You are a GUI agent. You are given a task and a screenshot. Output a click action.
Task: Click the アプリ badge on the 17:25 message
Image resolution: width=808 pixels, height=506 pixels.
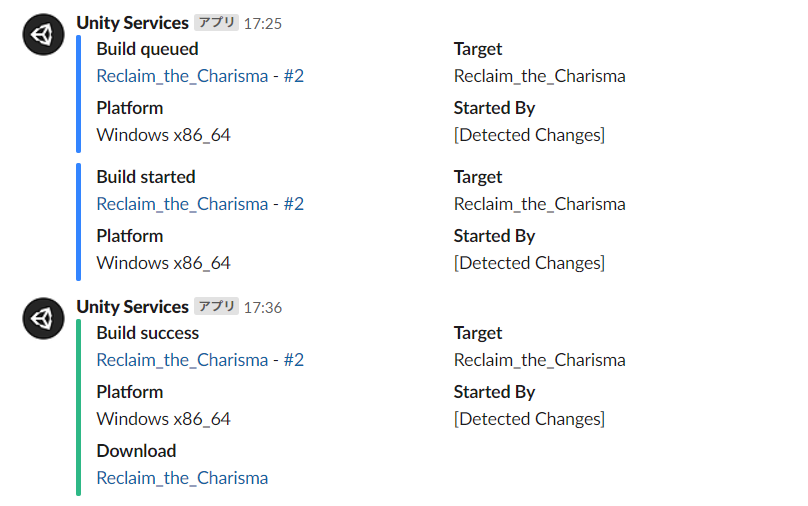216,23
